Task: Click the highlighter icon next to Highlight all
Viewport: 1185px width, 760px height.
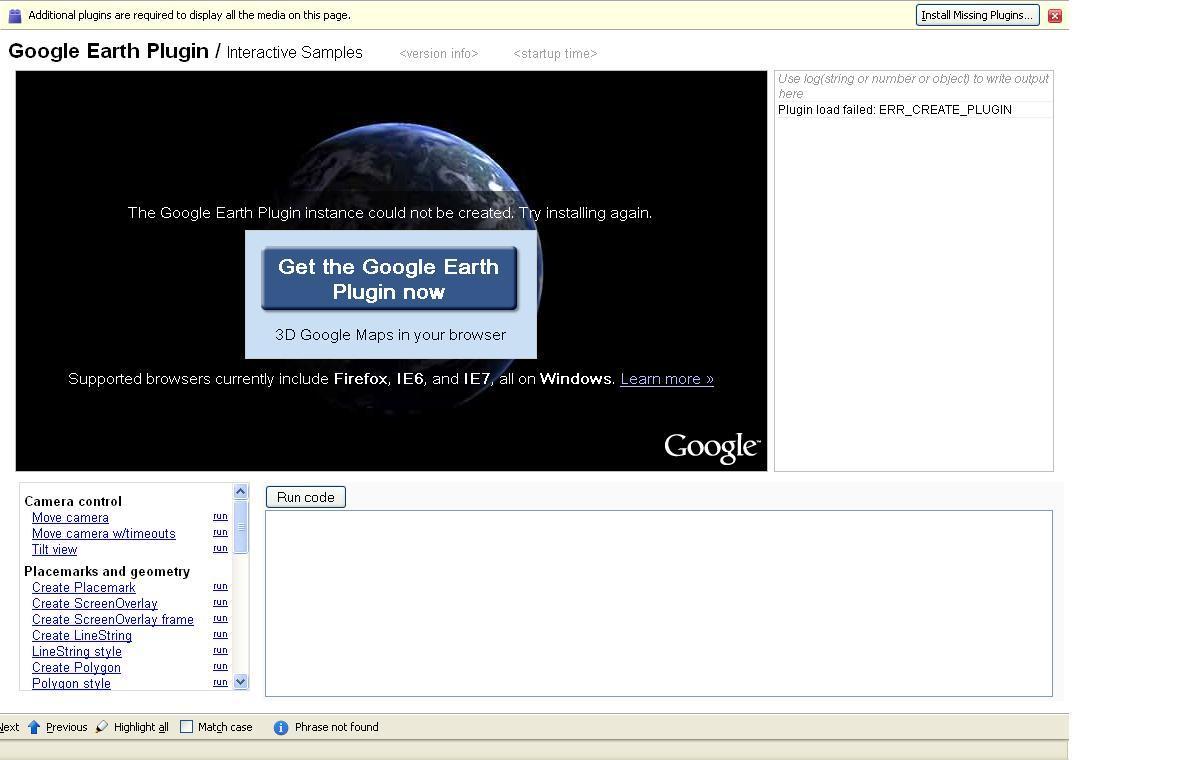Action: tap(100, 726)
